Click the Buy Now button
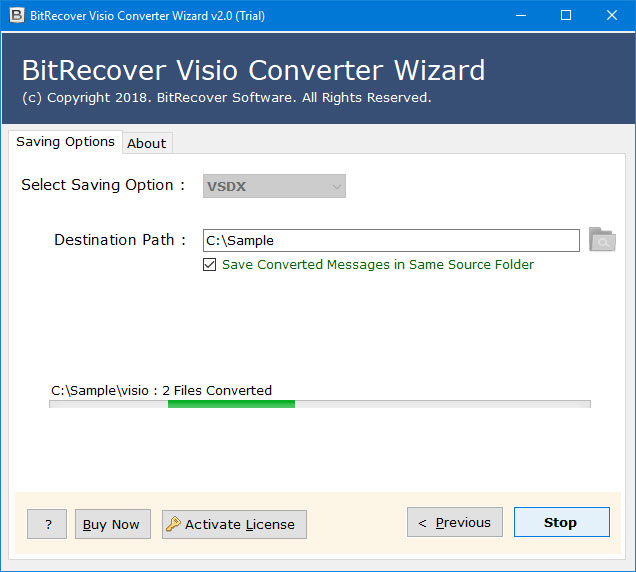 point(113,524)
